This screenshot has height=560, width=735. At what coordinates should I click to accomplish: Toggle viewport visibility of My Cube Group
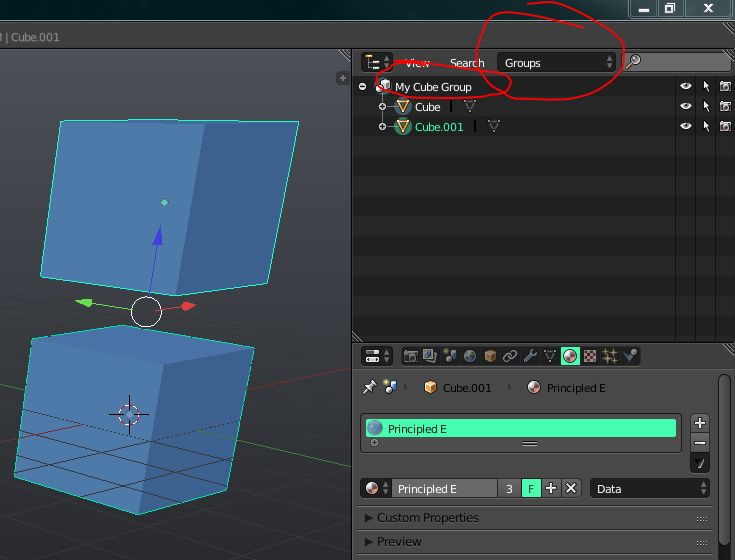click(x=685, y=86)
